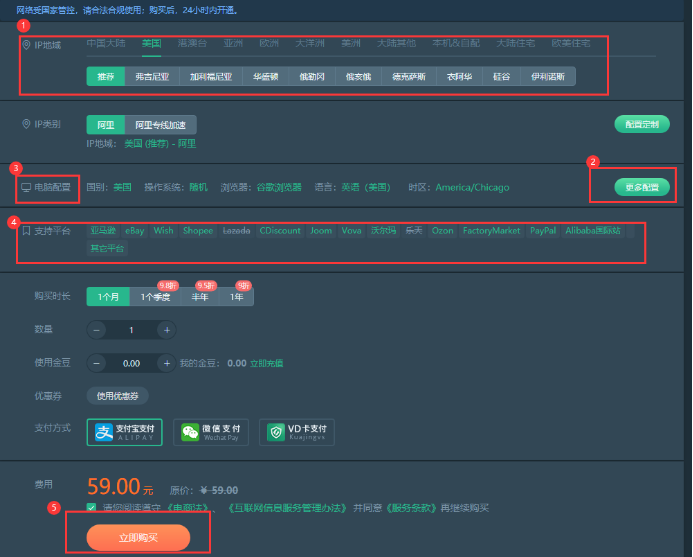Click the Joom platform tag
The width and height of the screenshot is (693, 557).
(321, 230)
